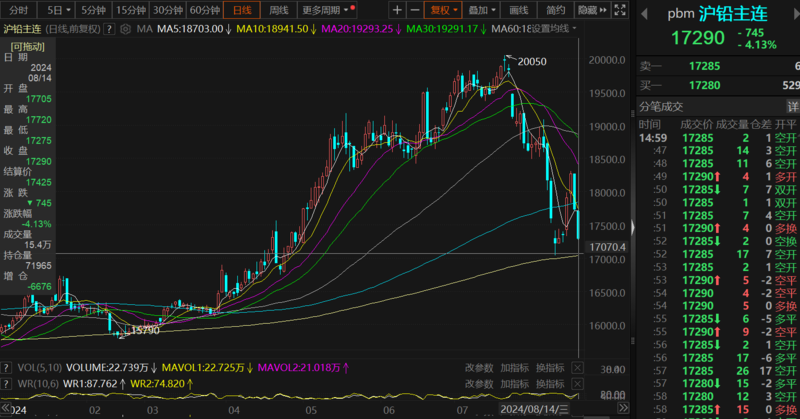Zoom in chart with plus icon
Image resolution: width=800 pixels, height=419 pixels.
398,9
